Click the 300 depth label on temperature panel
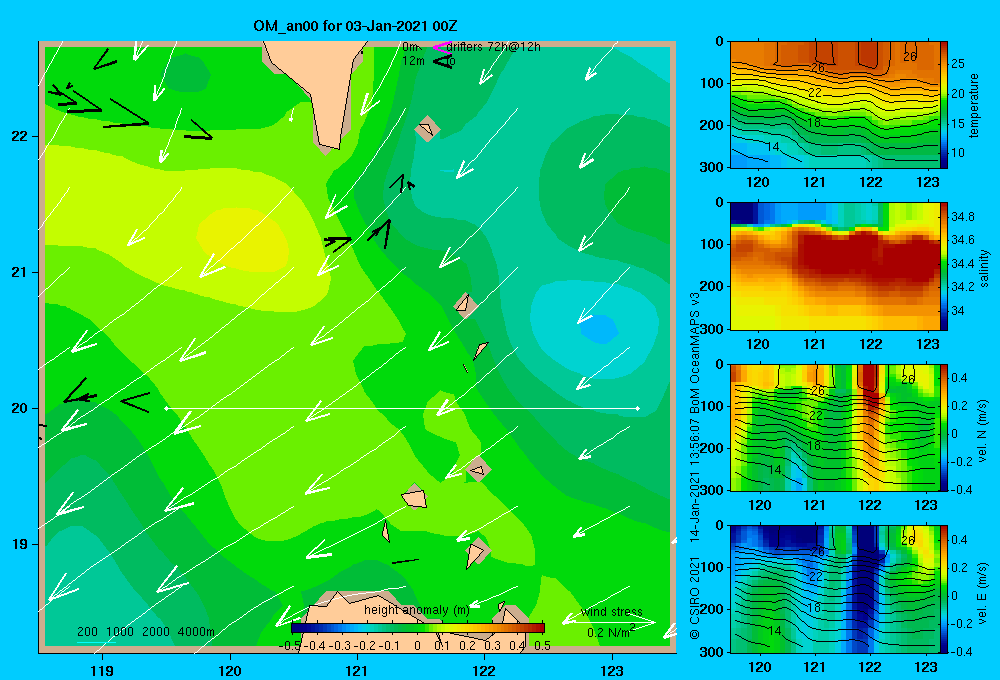1000x680 pixels. click(712, 167)
